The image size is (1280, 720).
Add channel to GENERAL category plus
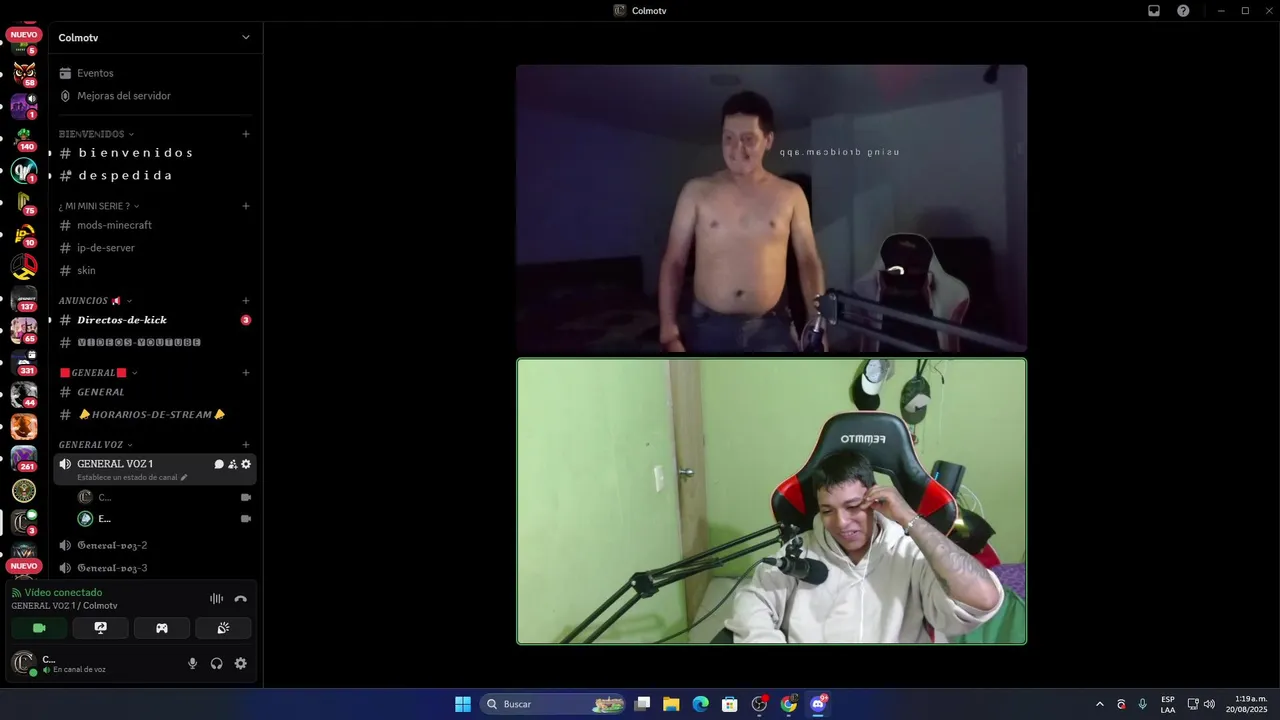246,373
